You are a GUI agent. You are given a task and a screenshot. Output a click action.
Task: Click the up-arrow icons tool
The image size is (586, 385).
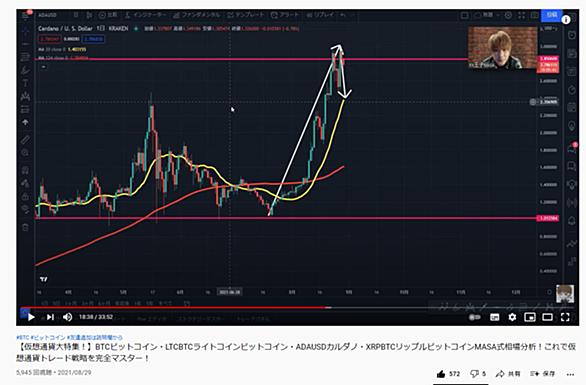25,122
